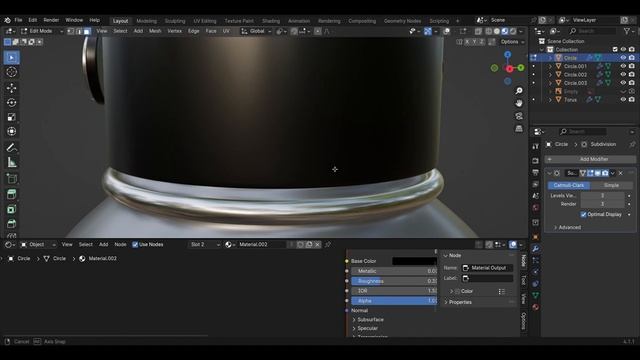This screenshot has width=640, height=360.
Task: Select the Rotate tool
Action: pyautogui.click(x=11, y=102)
